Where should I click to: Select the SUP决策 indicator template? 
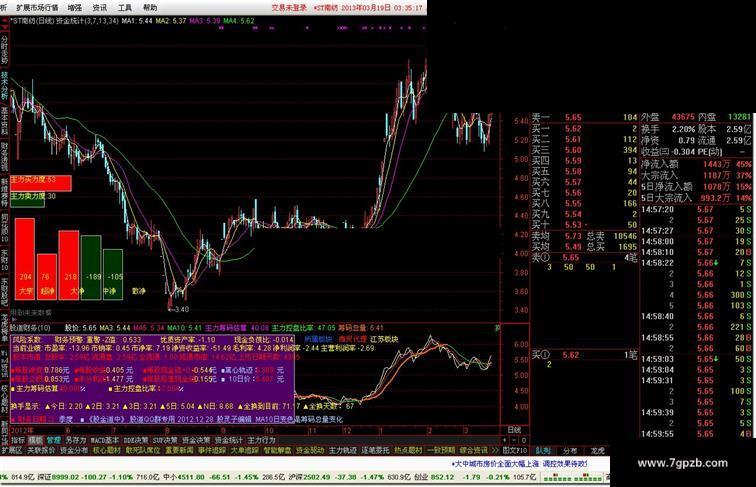tap(165, 440)
